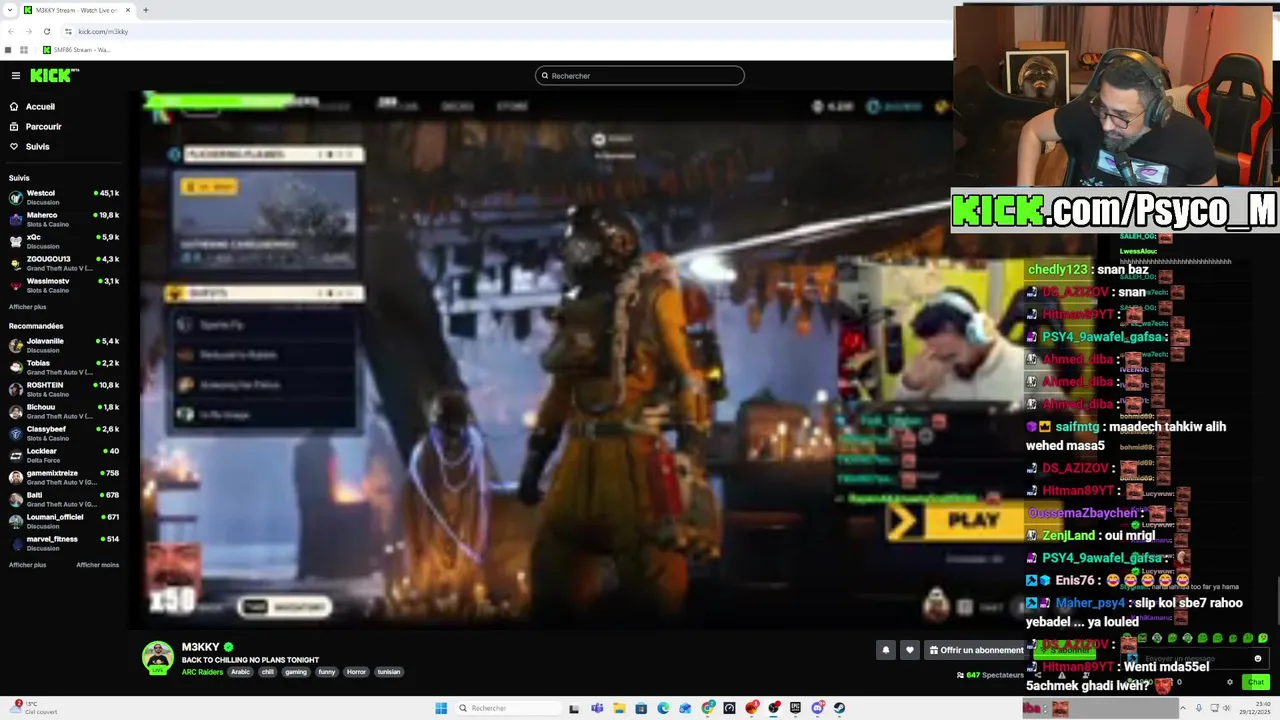The height and width of the screenshot is (720, 1280).
Task: Collapse recommended list with Afficher moins
Action: pyautogui.click(x=97, y=565)
